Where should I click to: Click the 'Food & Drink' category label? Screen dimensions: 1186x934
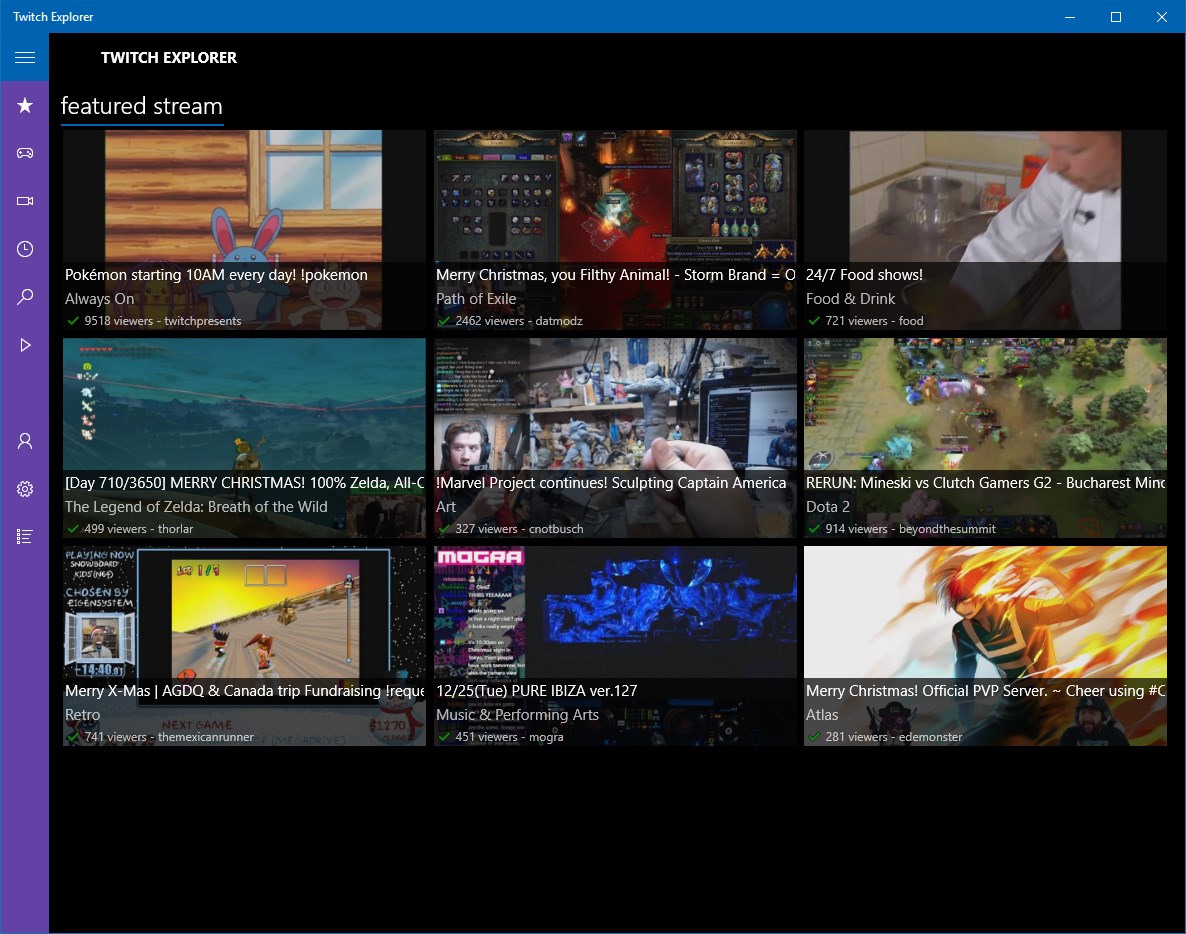tap(850, 299)
